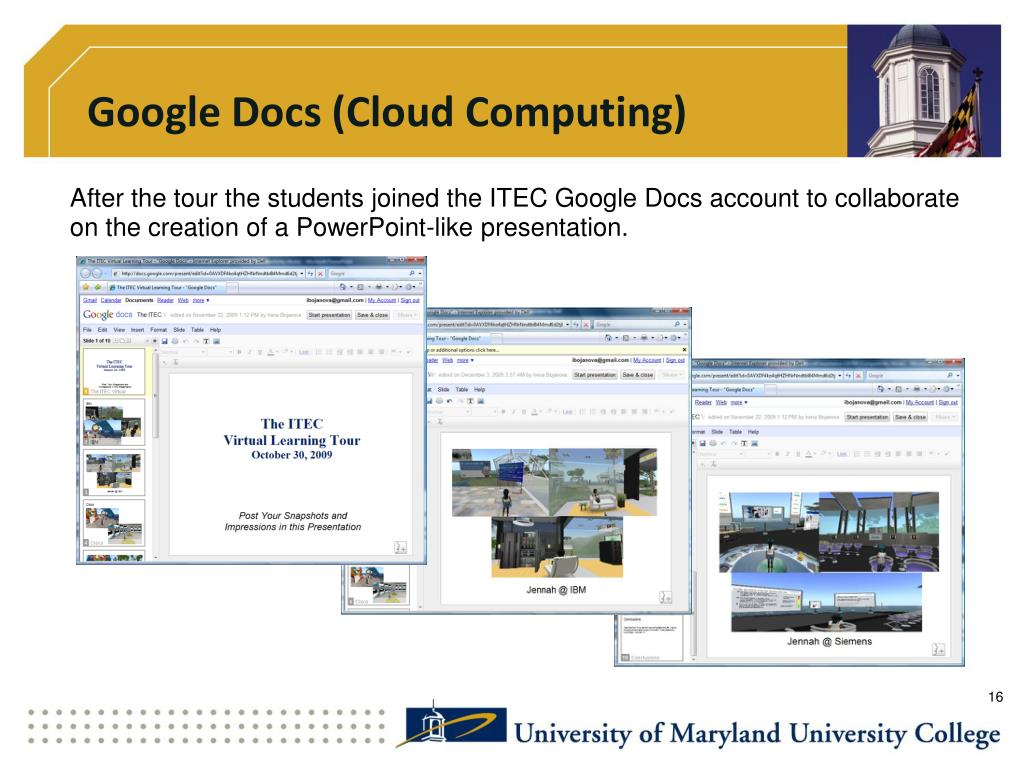1024x768 pixels.
Task: Open 'more' dropdown in Jennah @ Siemens window
Action: point(739,402)
